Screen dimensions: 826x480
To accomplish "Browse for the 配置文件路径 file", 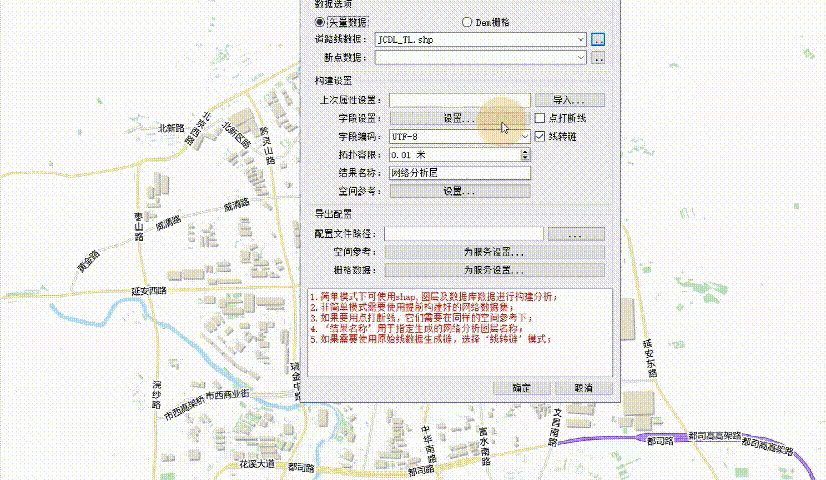I will click(574, 234).
